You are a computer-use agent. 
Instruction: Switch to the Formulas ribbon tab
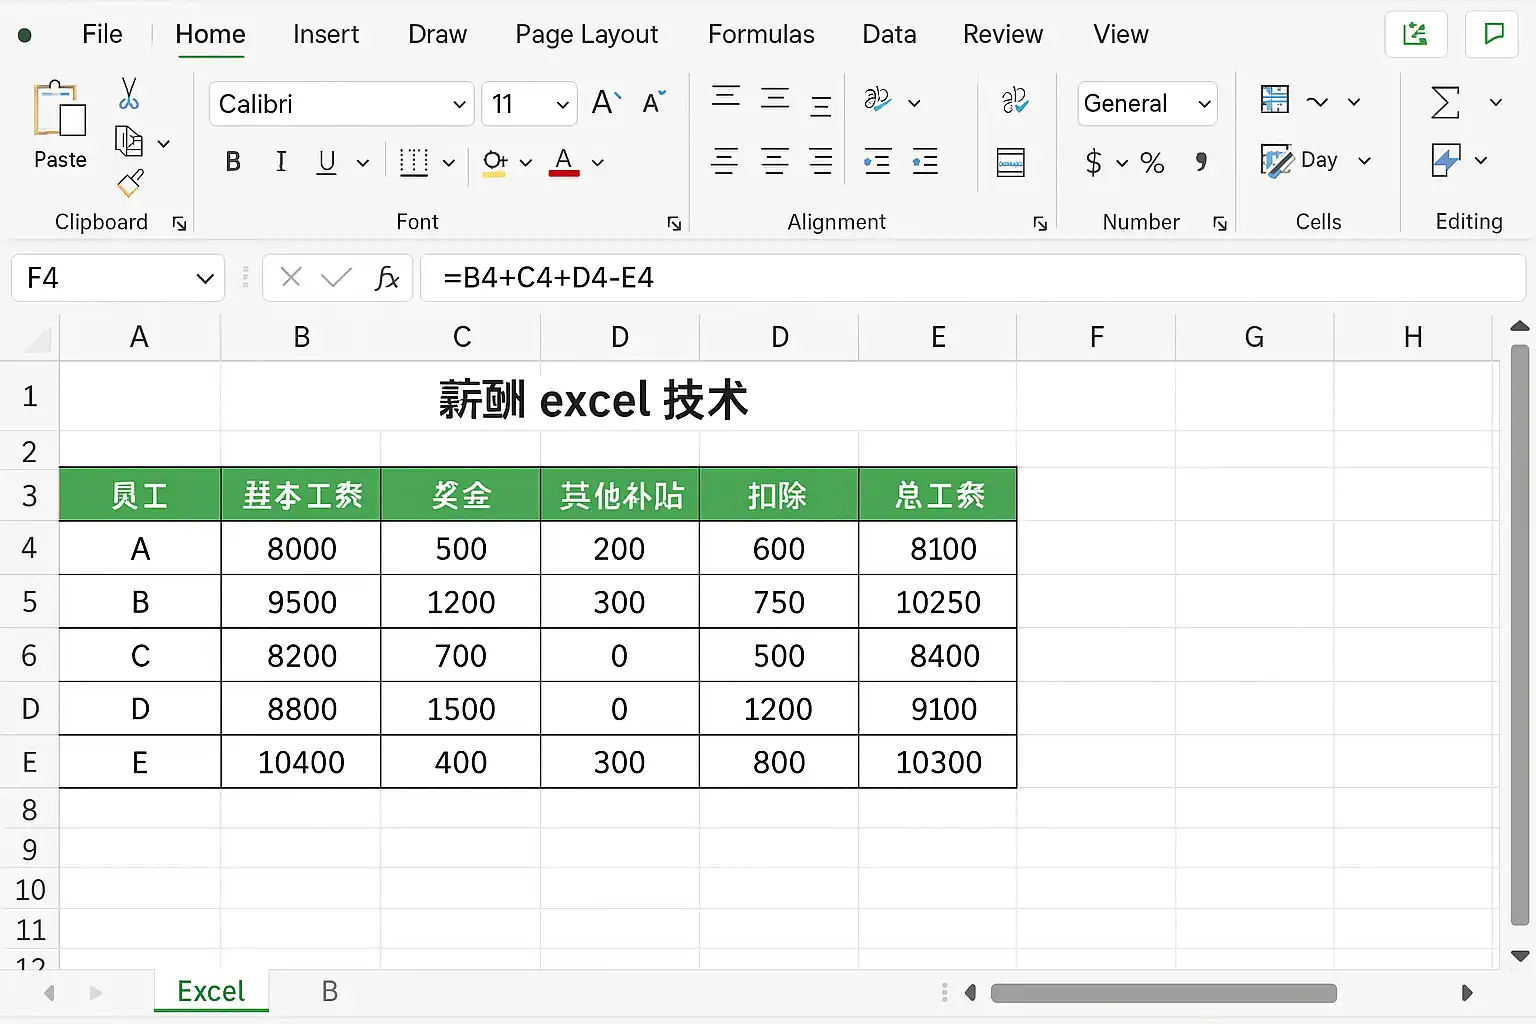click(761, 34)
